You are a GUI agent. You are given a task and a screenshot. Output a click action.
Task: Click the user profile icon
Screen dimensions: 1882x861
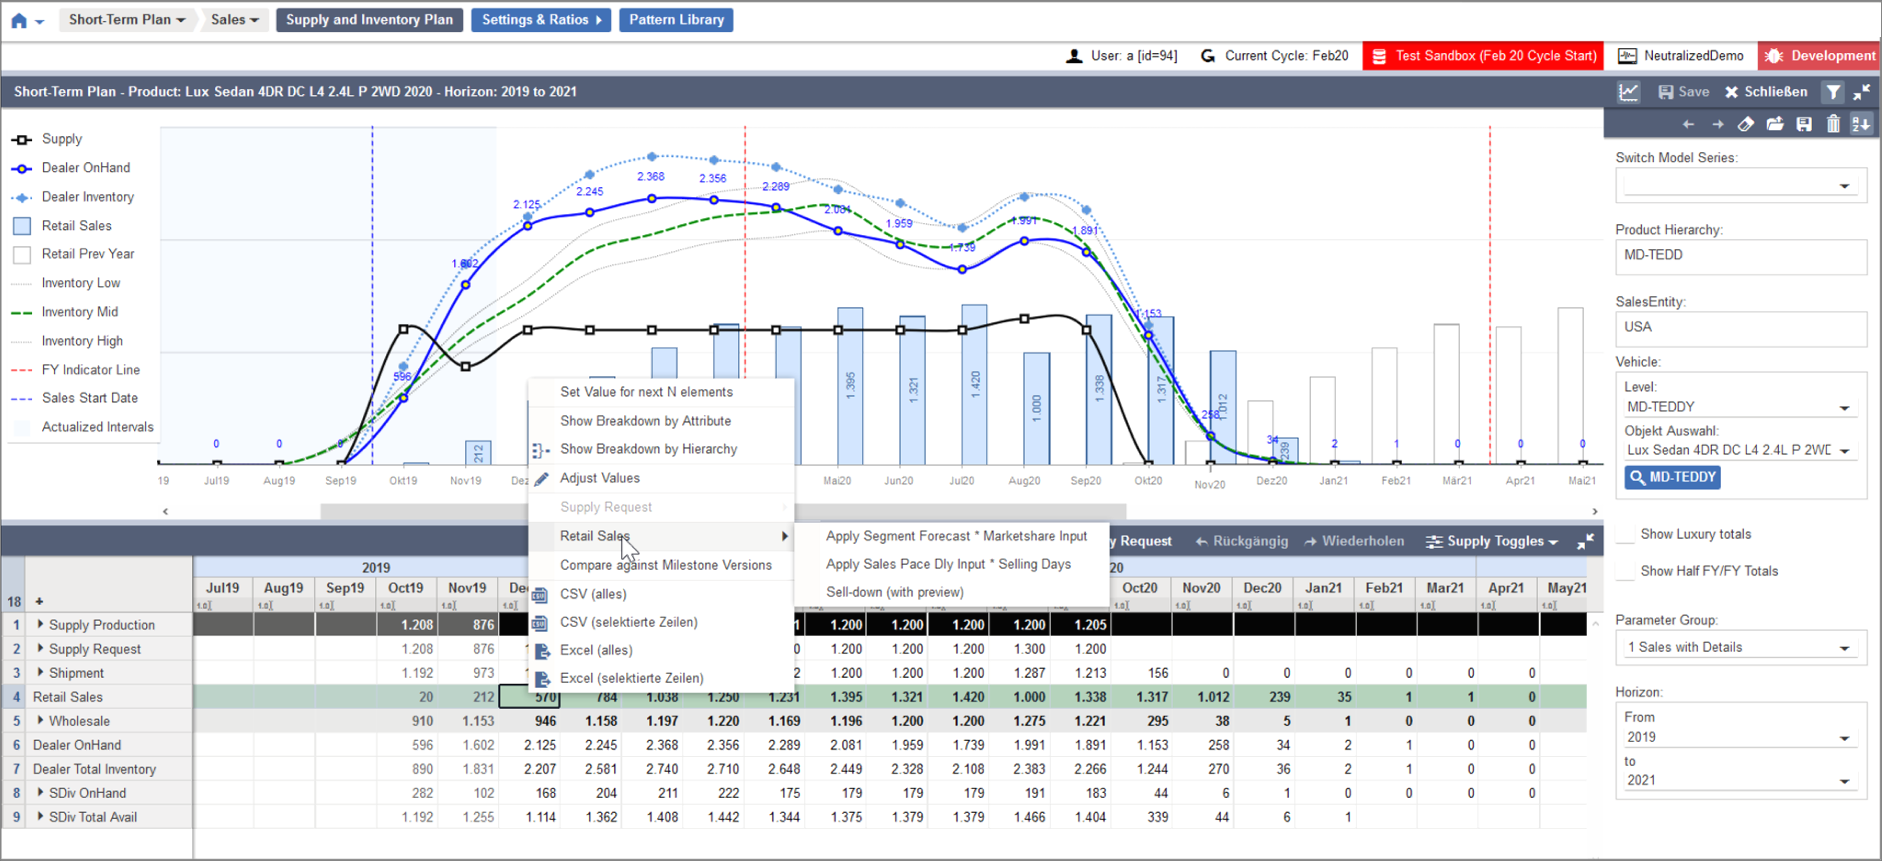(x=1074, y=56)
